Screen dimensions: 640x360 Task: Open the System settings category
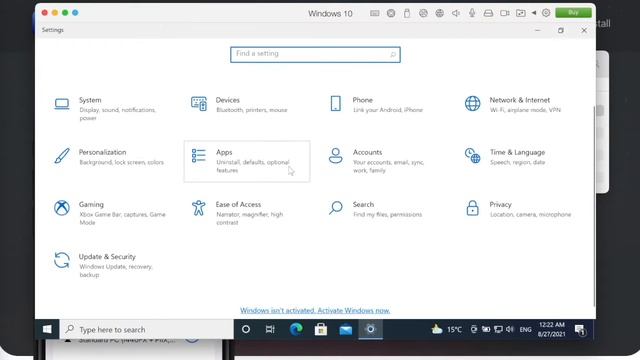click(x=108, y=109)
